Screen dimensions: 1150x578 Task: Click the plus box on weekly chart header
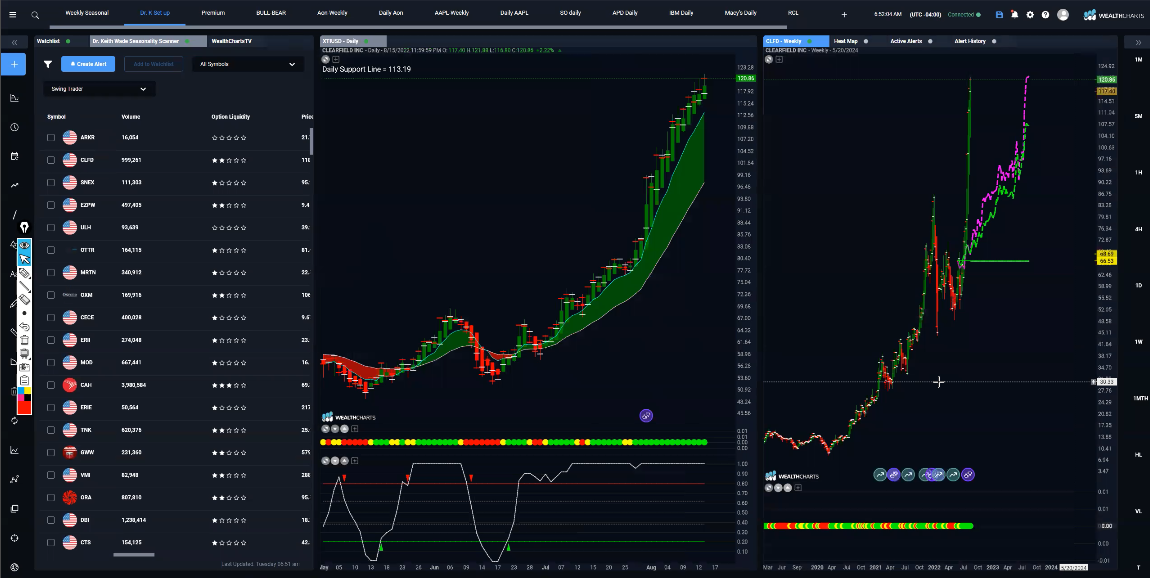(779, 59)
